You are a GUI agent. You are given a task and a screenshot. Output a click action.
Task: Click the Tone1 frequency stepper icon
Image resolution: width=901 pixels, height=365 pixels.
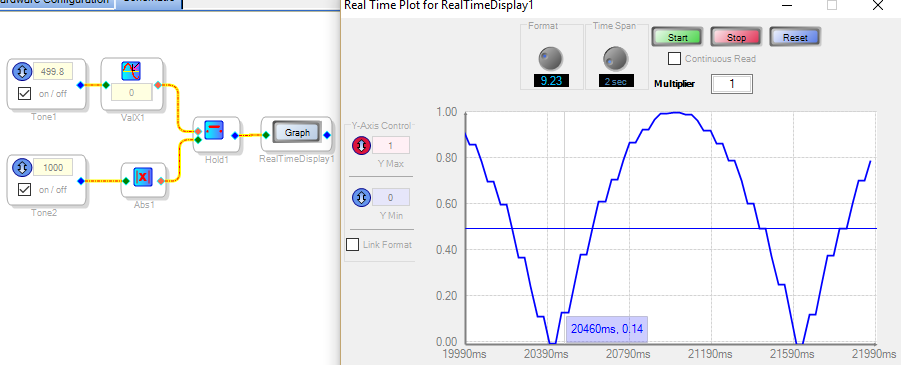22,72
